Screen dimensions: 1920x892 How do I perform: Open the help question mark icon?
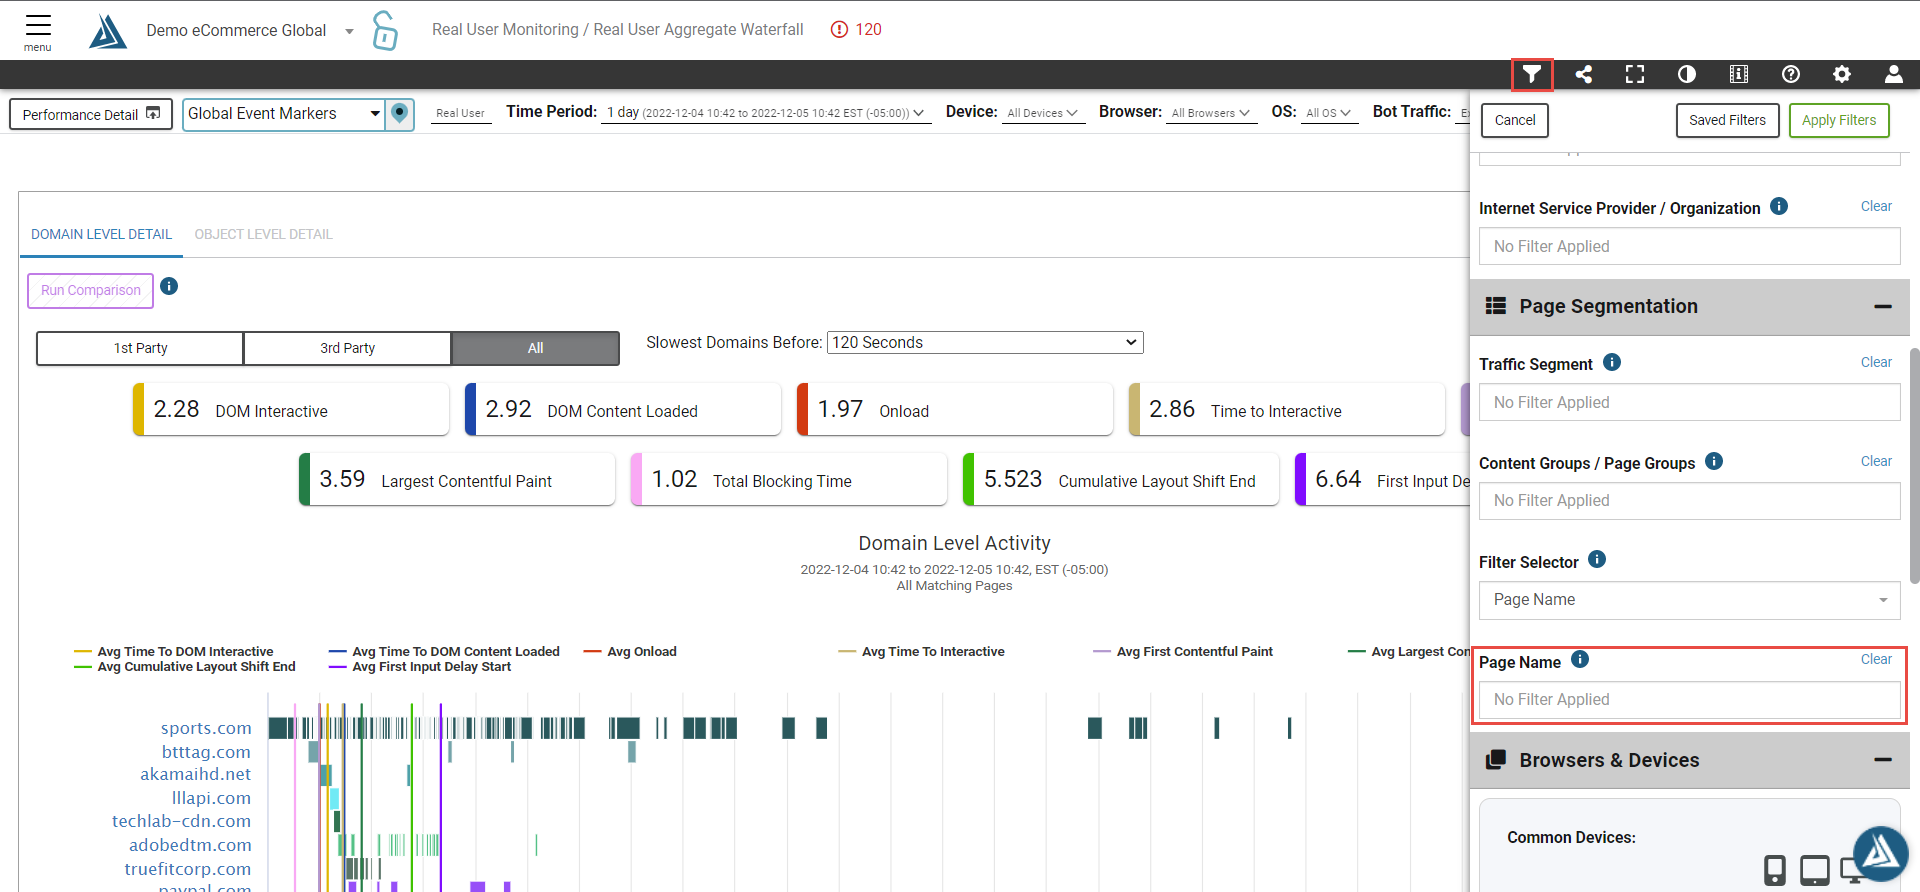click(1791, 74)
